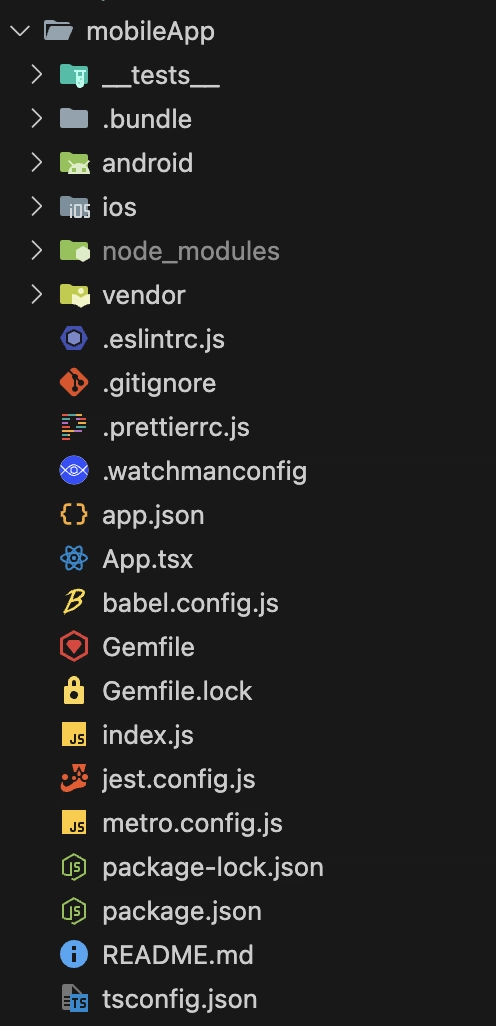Expand the __tests__ folder chevron
The width and height of the screenshot is (496, 1026).
(x=37, y=75)
